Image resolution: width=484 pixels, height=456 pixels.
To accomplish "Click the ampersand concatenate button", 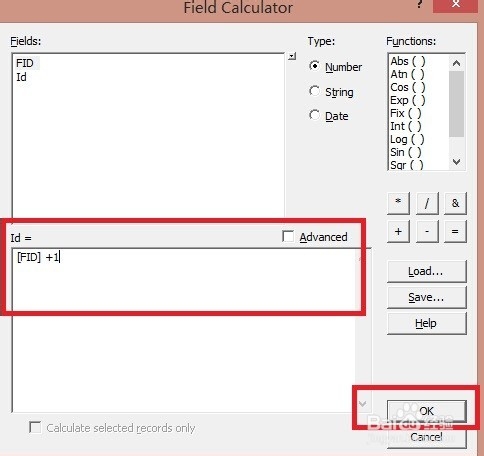I will point(455,203).
